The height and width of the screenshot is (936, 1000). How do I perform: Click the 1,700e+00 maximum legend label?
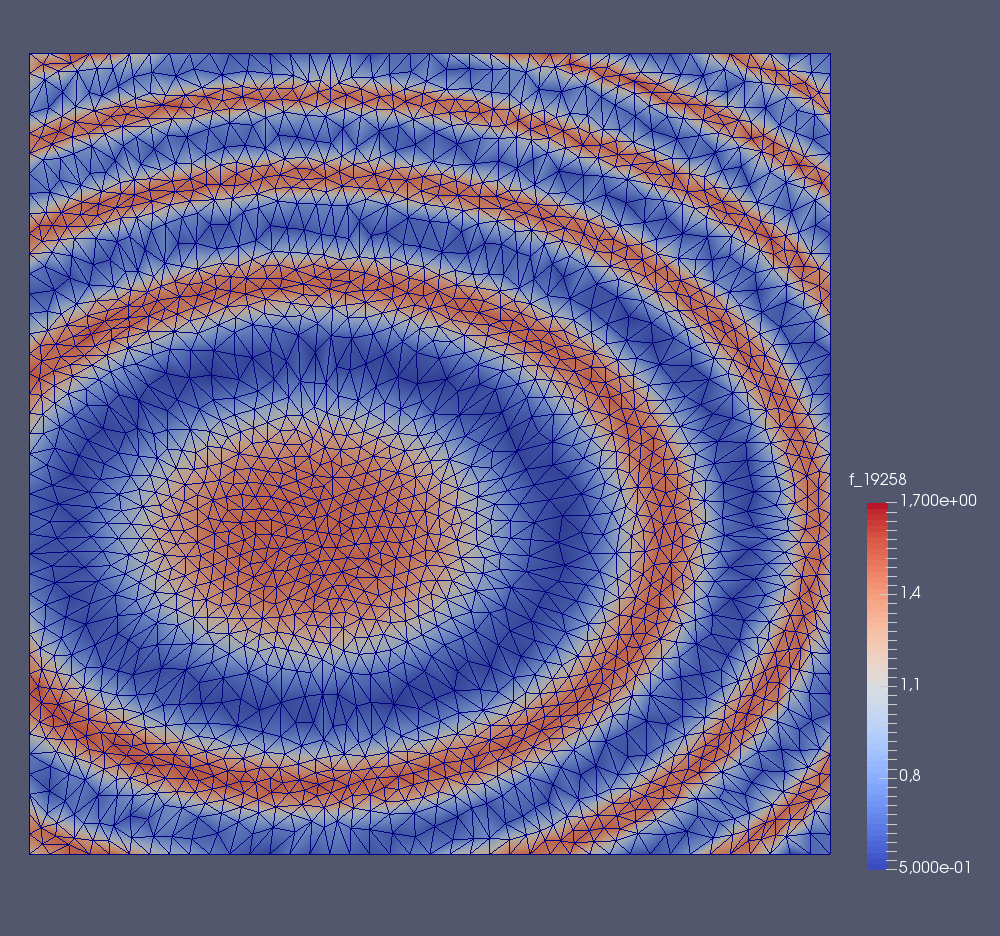[x=938, y=501]
